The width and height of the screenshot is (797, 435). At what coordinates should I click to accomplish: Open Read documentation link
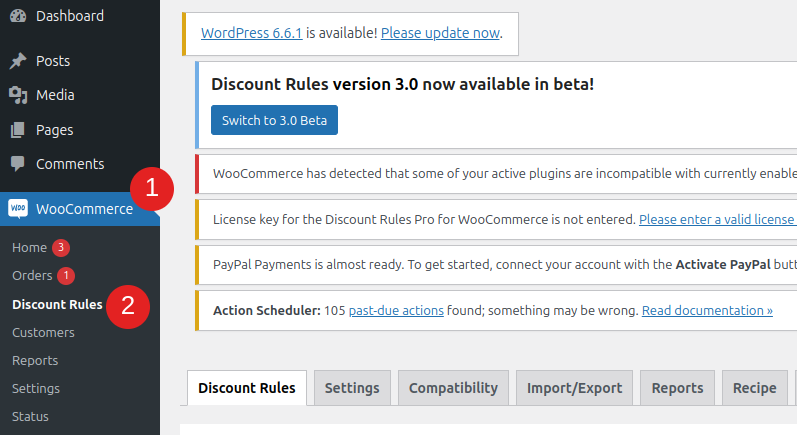click(707, 310)
